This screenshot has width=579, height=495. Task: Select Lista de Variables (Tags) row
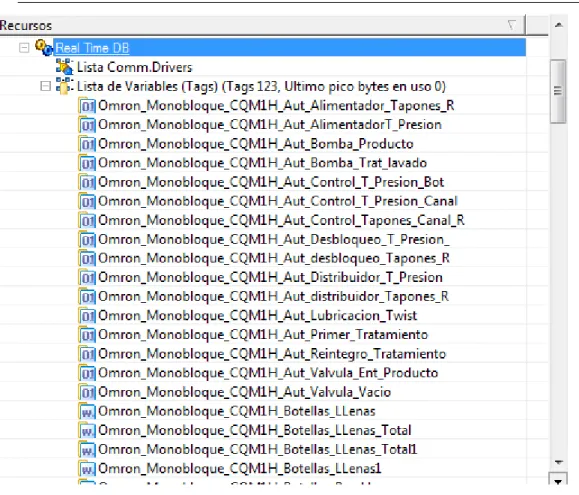pyautogui.click(x=261, y=86)
